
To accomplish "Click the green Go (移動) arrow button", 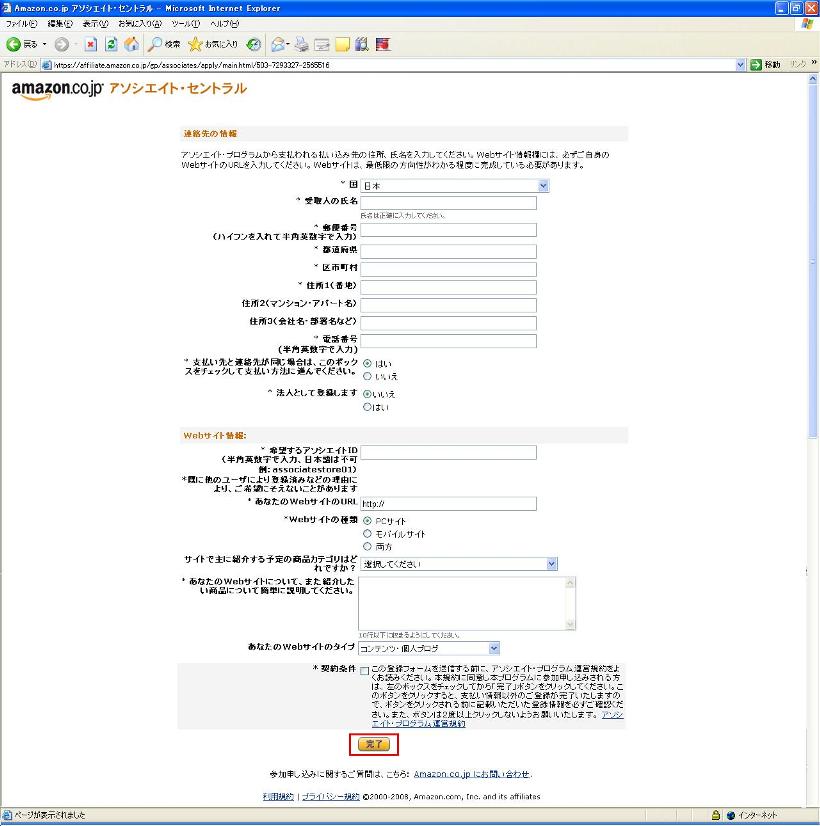I will point(765,64).
